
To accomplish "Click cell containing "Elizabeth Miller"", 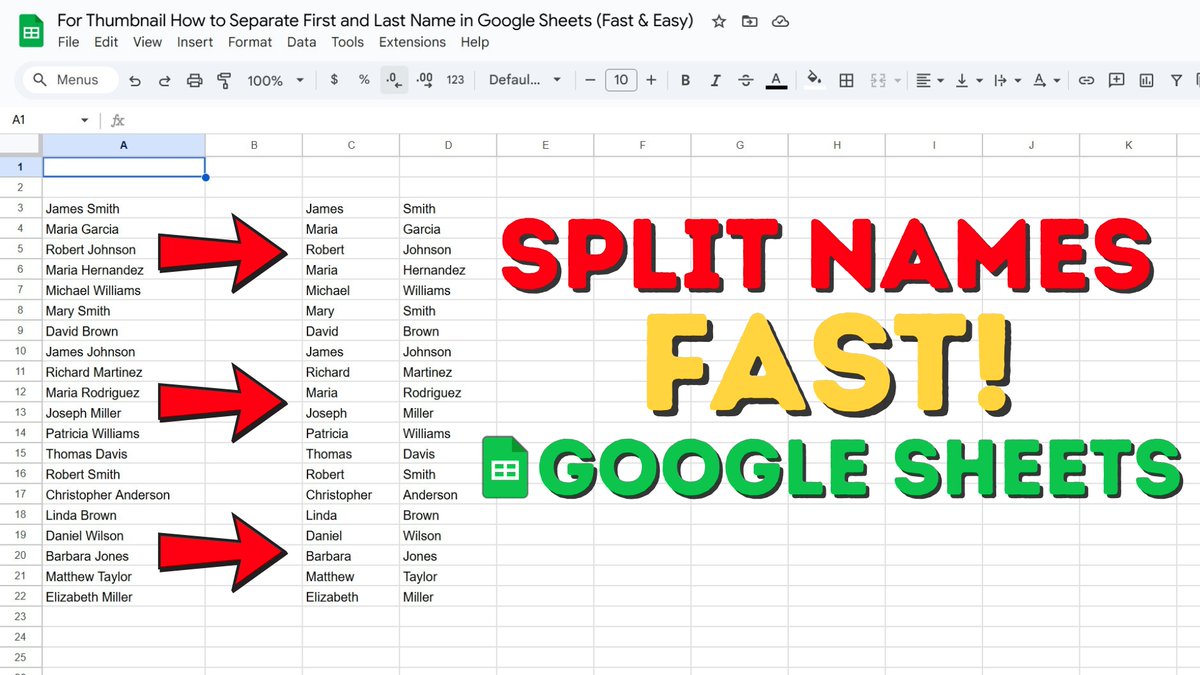I will (x=124, y=596).
